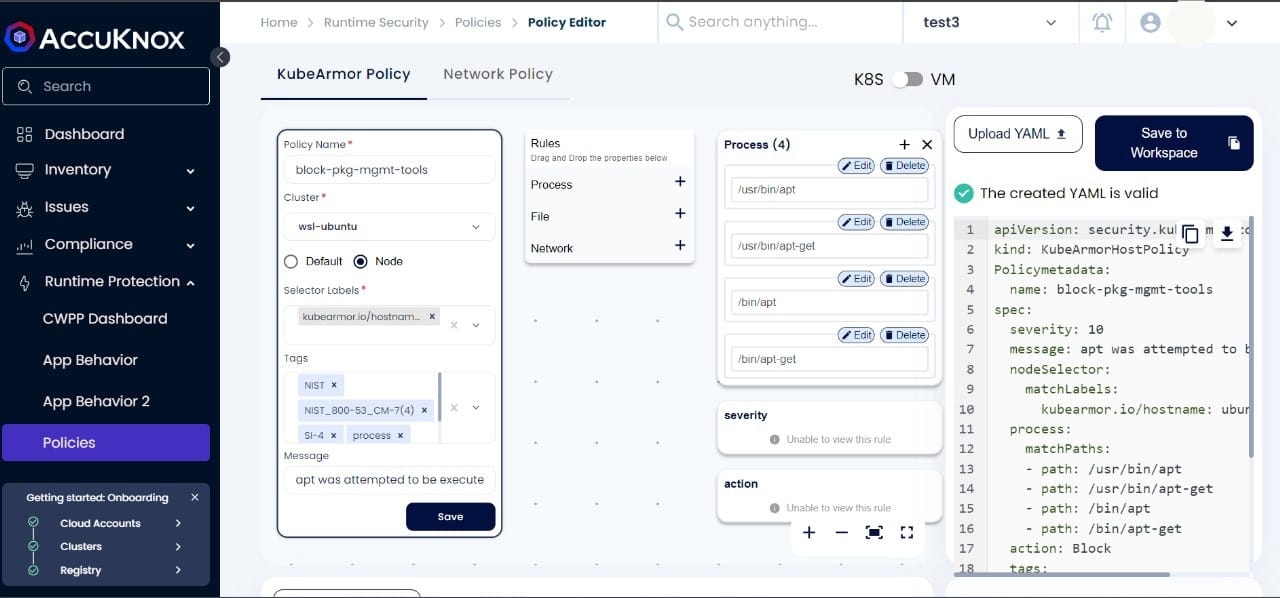This screenshot has height=598, width=1280.
Task: Expand the Issues sidebar menu
Action: [x=190, y=208]
